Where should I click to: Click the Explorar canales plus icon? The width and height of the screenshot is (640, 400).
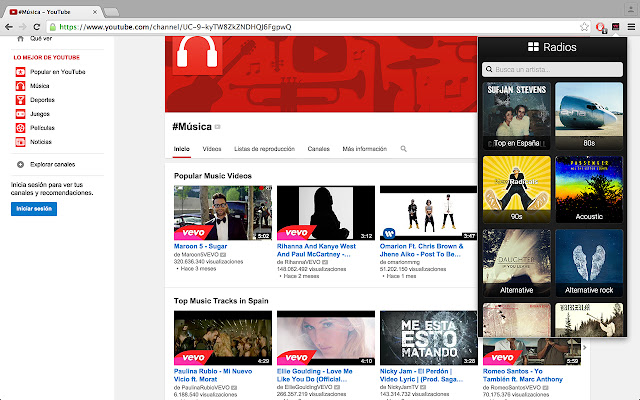pos(20,164)
